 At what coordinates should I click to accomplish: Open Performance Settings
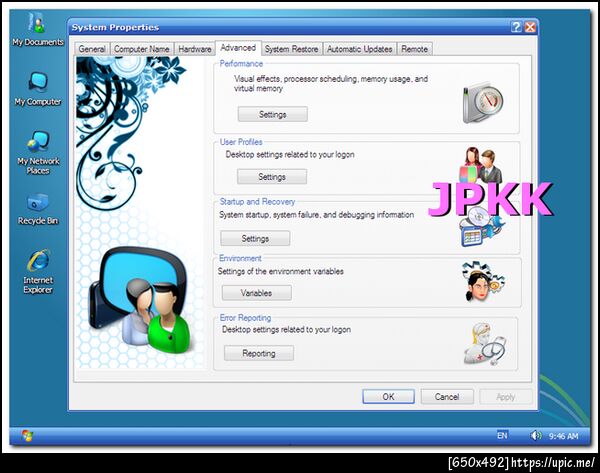[272, 114]
